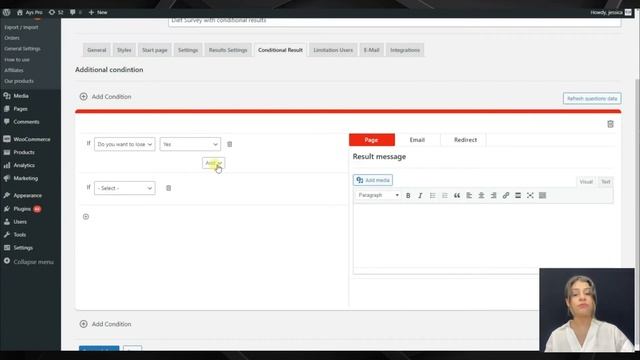Open the Howdy, jessica account menu
The height and width of the screenshot is (360, 640).
(x=611, y=12)
